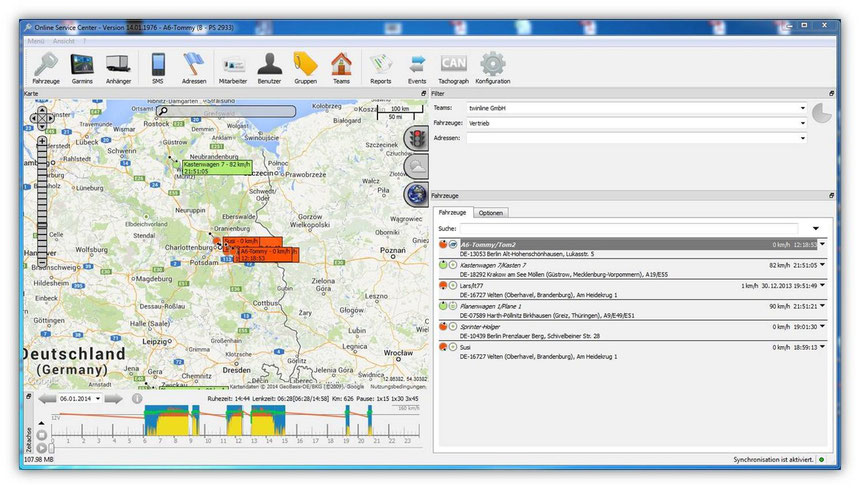The height and width of the screenshot is (489, 860).
Task: Click the driving block at hour 7 in timeline
Action: 166,421
